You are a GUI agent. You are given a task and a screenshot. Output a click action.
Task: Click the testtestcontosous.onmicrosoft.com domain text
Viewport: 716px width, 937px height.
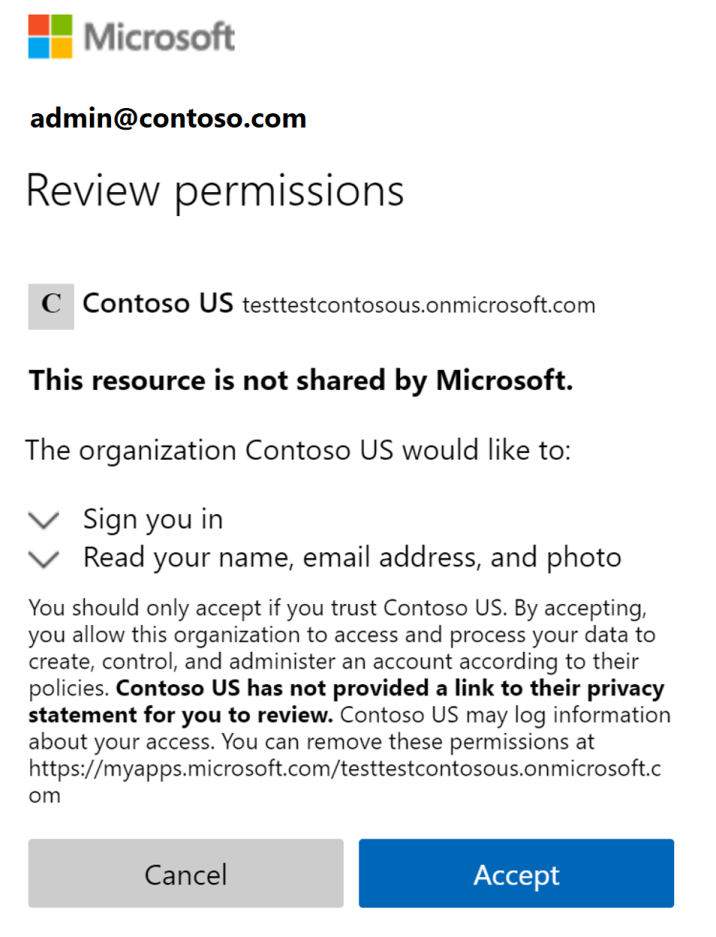pyautogui.click(x=419, y=305)
